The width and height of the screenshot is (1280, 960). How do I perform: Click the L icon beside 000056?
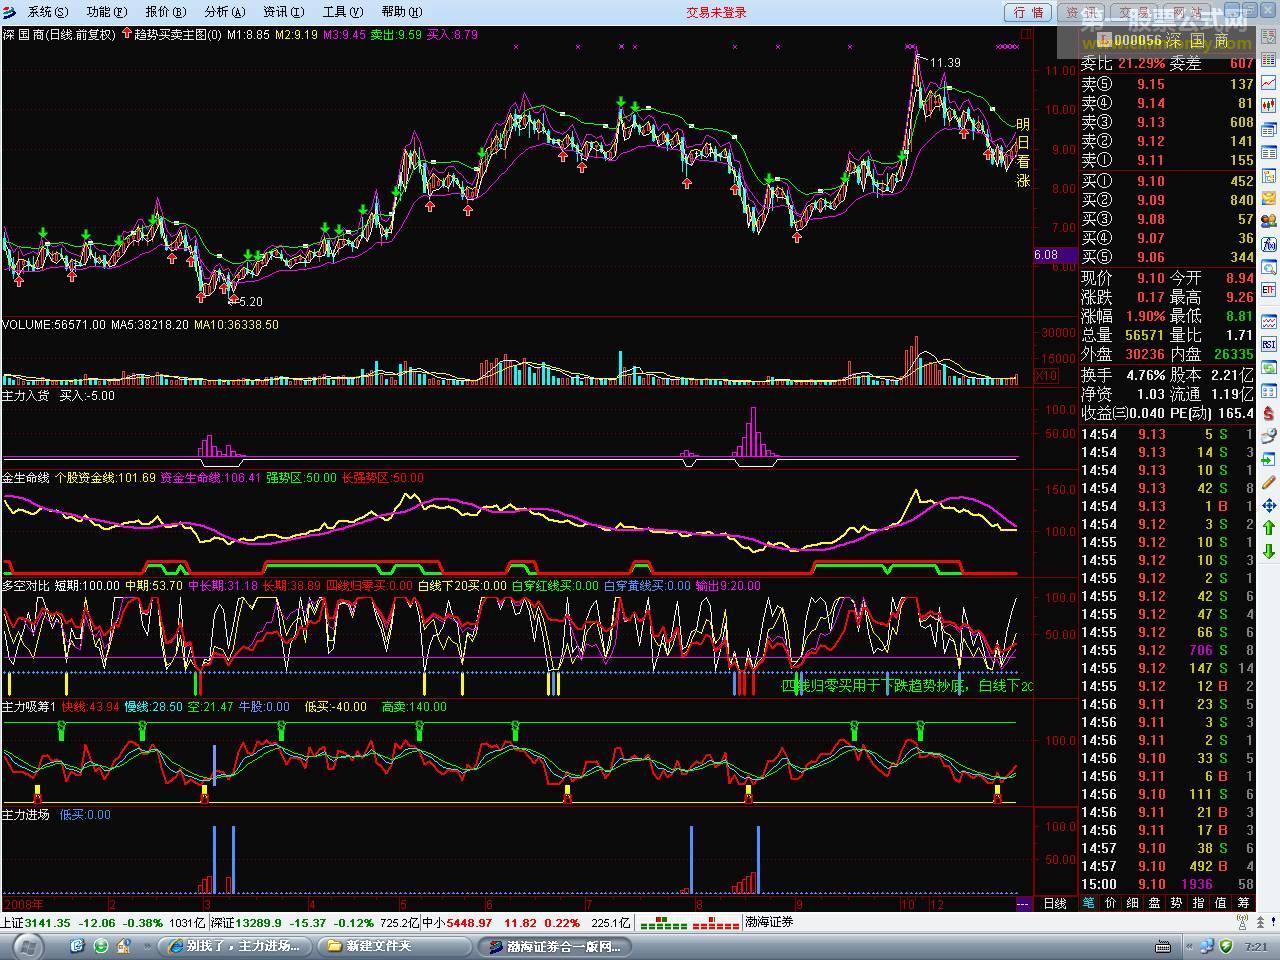click(x=1104, y=41)
